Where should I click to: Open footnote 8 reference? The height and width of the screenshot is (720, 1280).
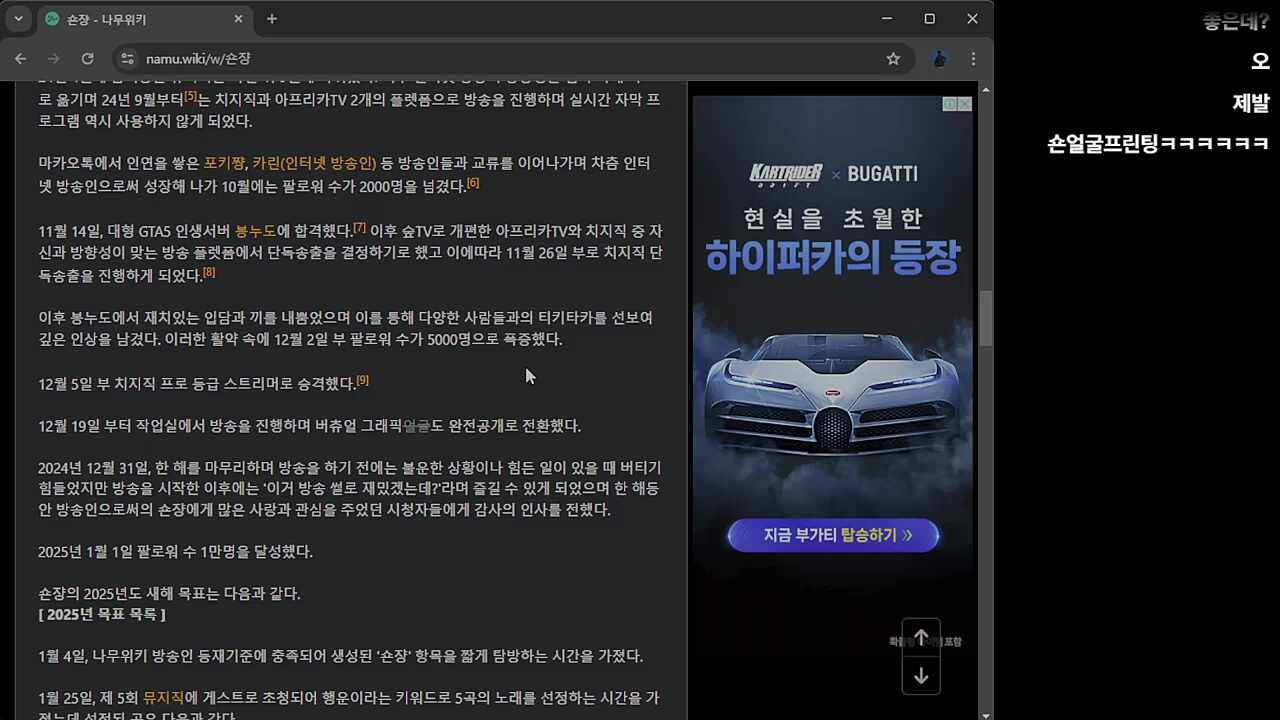tap(209, 272)
